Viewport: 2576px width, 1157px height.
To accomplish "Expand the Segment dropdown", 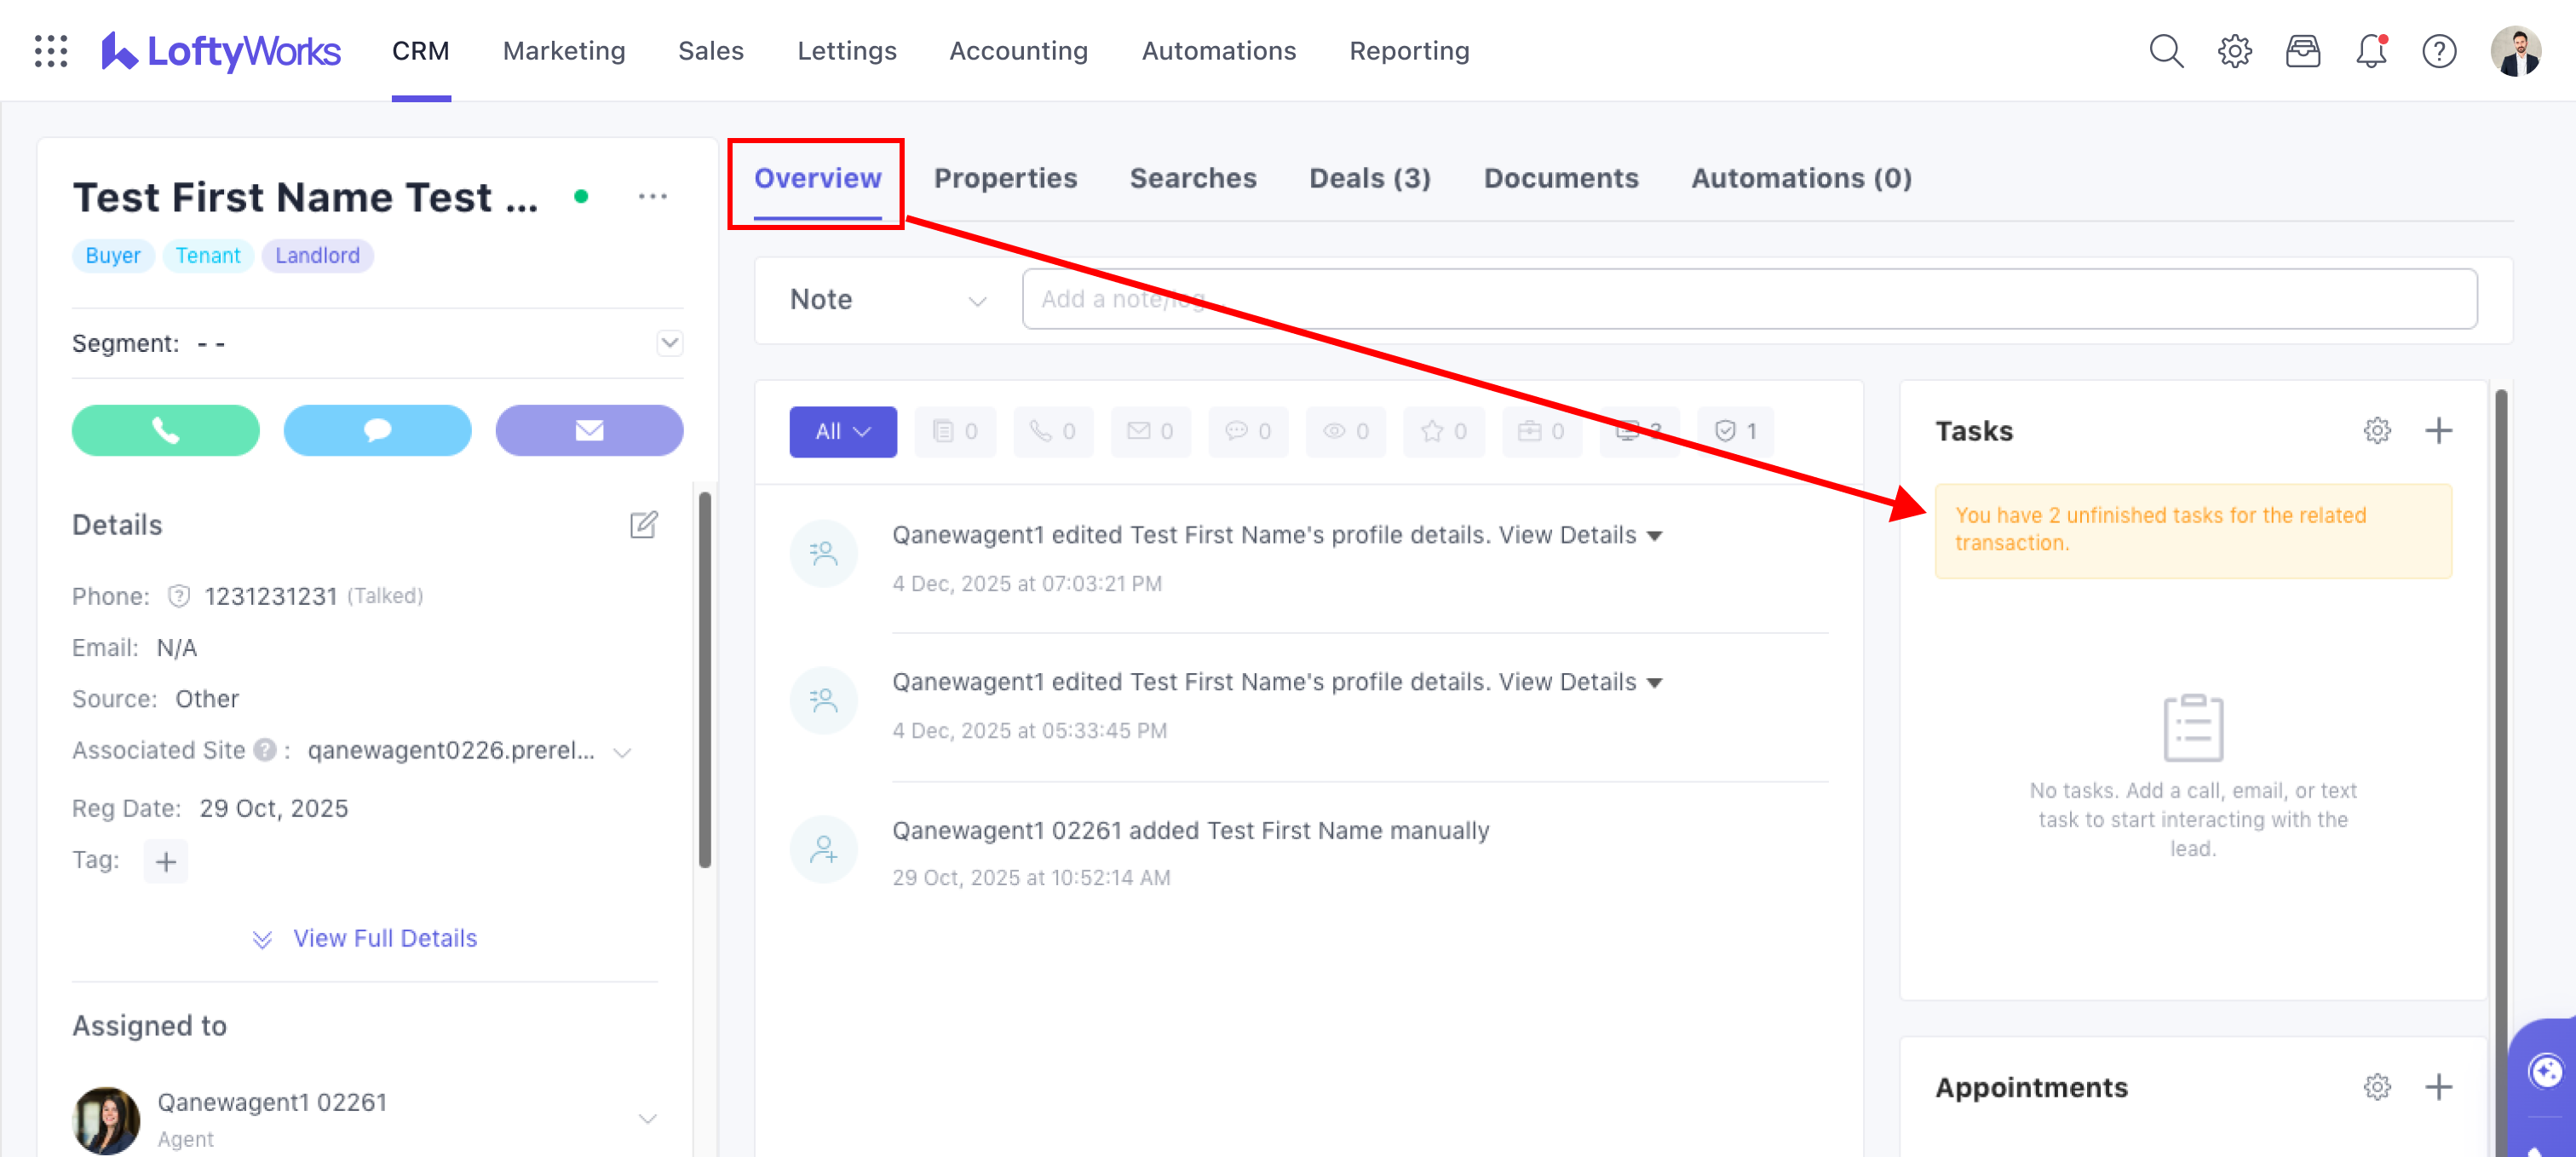I will [x=669, y=343].
